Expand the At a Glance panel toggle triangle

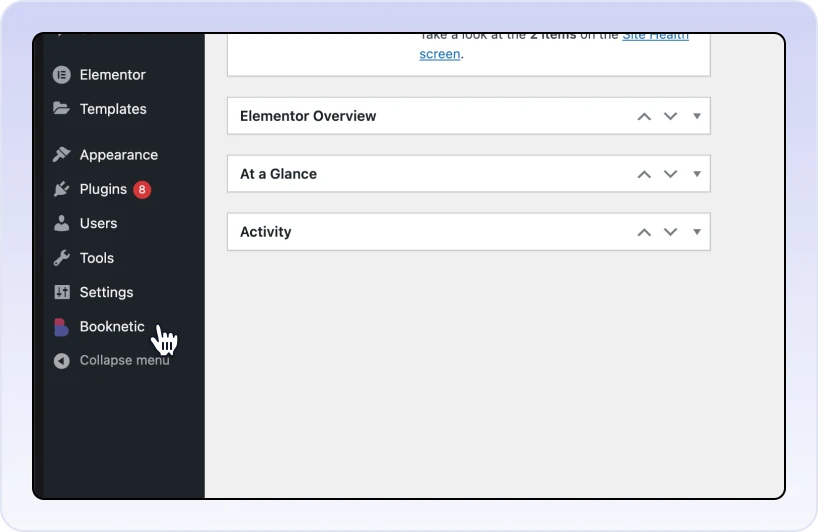[697, 174]
